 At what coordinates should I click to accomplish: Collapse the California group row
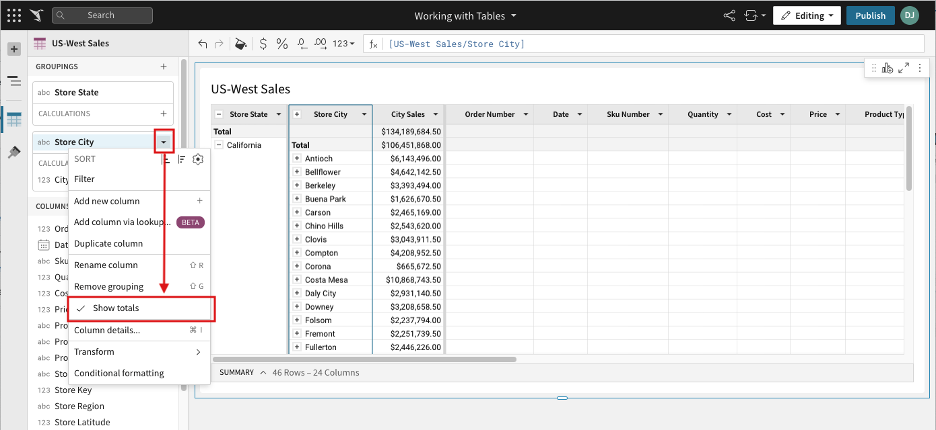pos(219,145)
